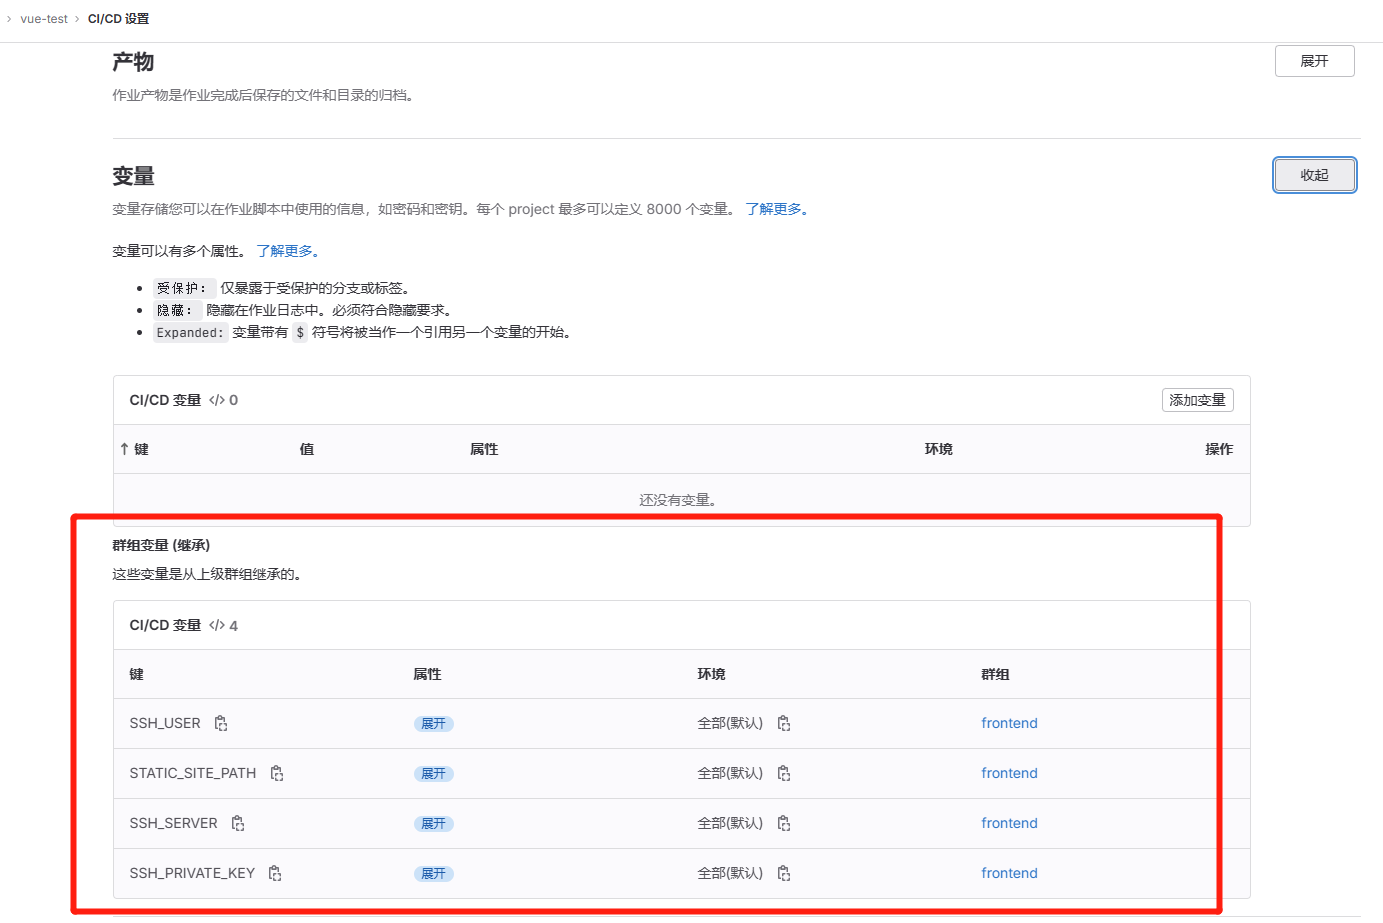Click the 产物 section heading

[x=133, y=62]
